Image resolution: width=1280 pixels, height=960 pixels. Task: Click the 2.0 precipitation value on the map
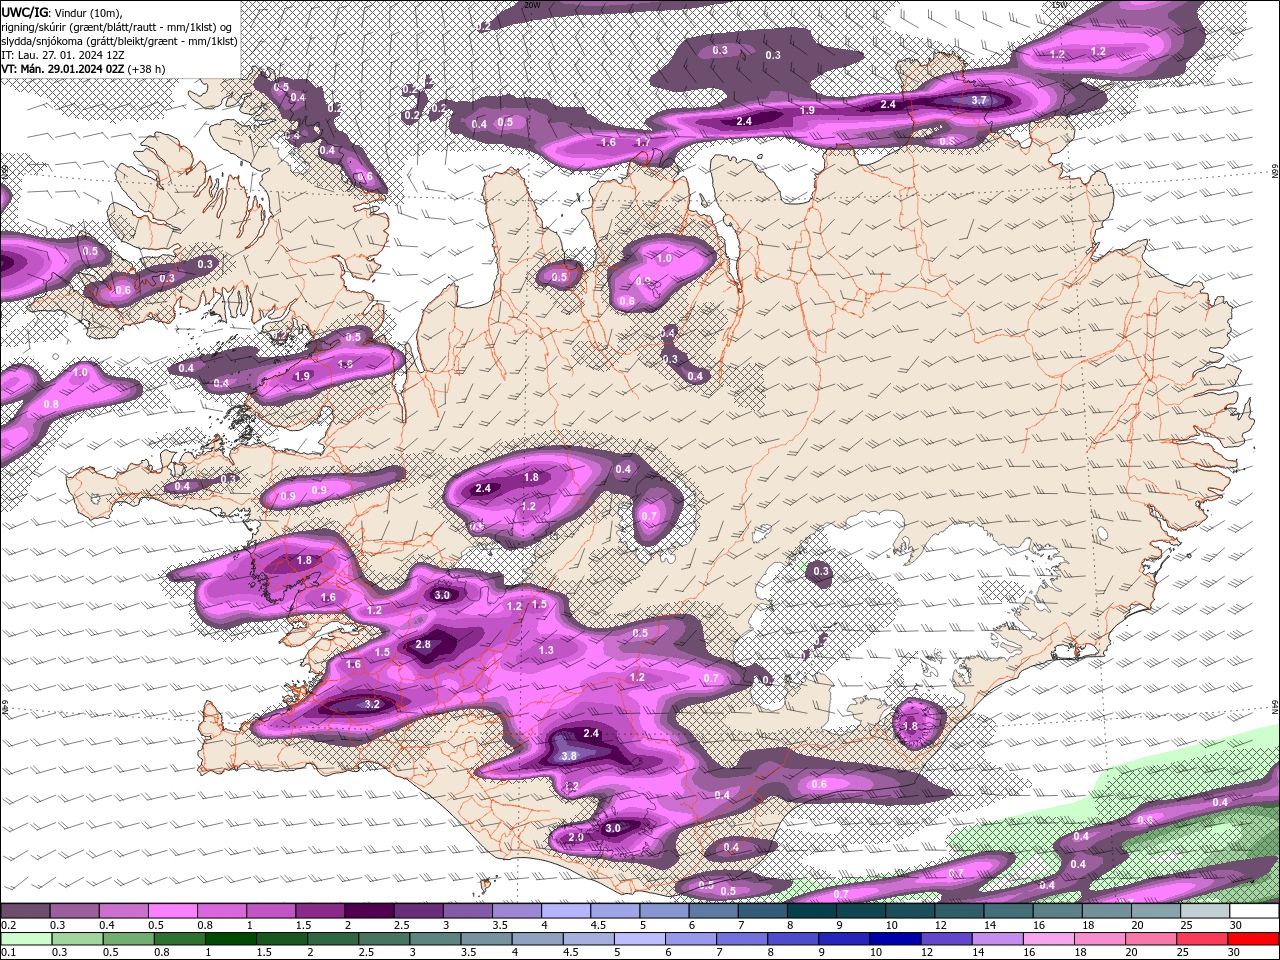(576, 837)
